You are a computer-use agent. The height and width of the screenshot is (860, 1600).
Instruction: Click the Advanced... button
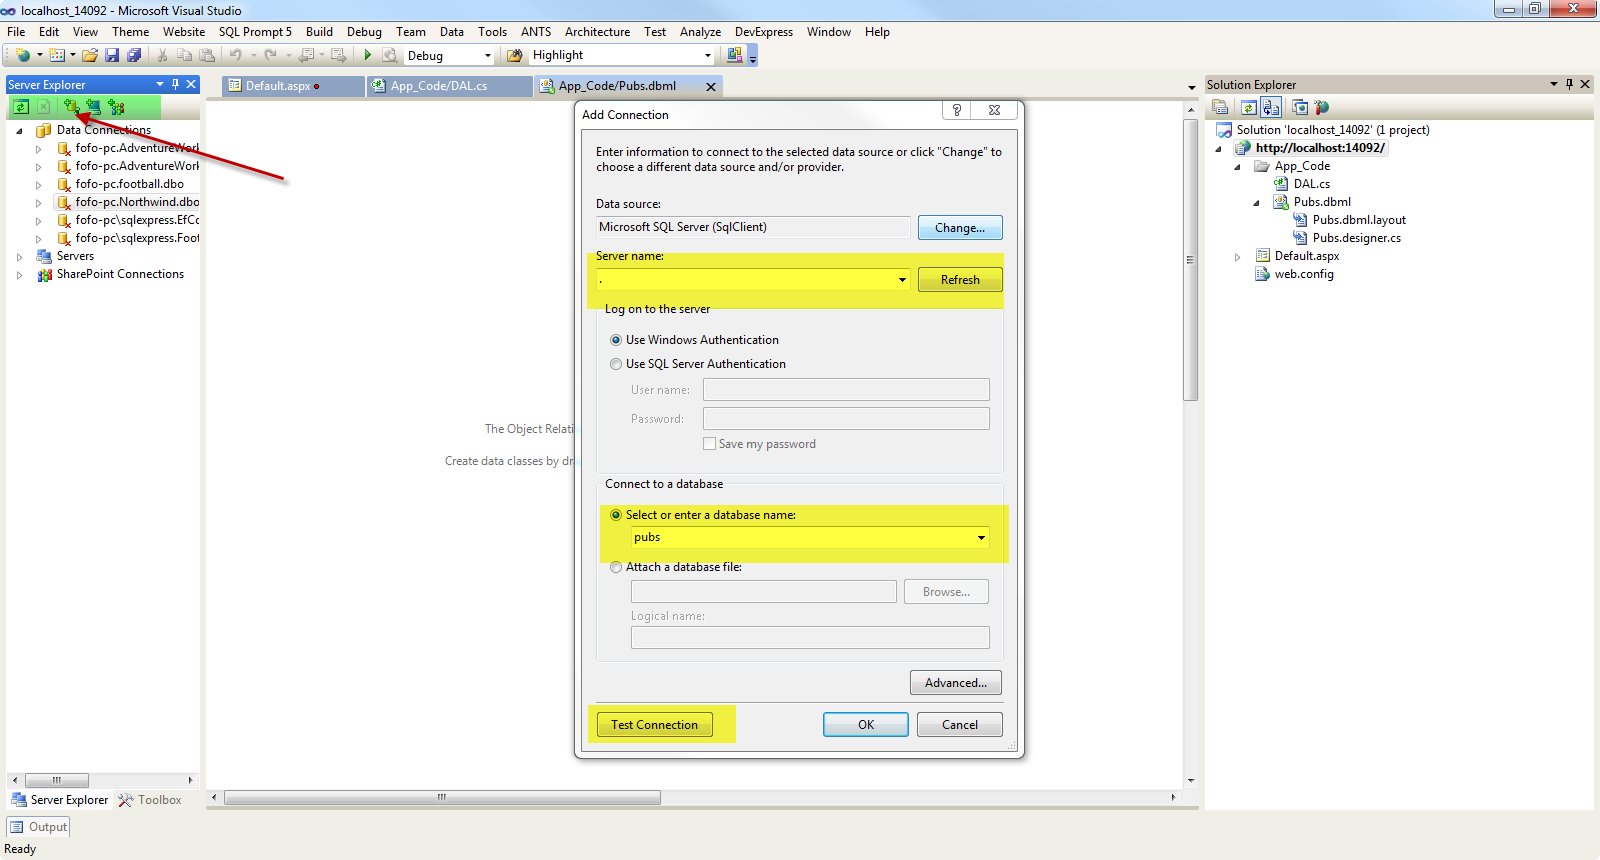point(956,683)
